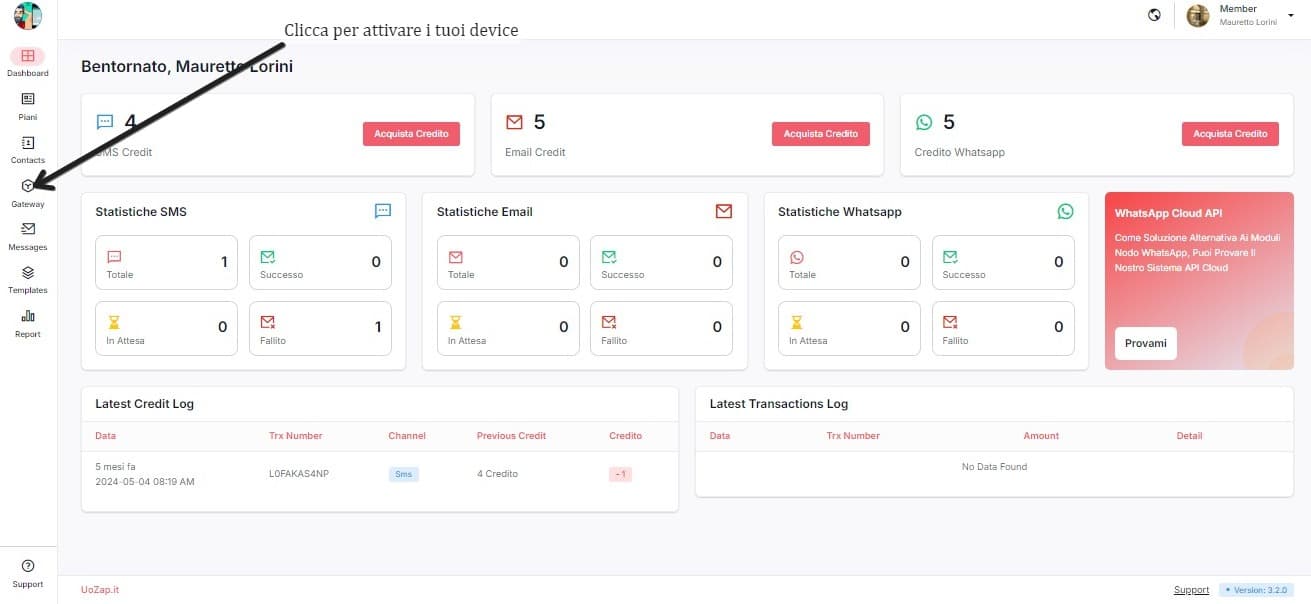This screenshot has height=604, width=1311.
Task: Open the Report sidebar icon
Action: (27, 317)
